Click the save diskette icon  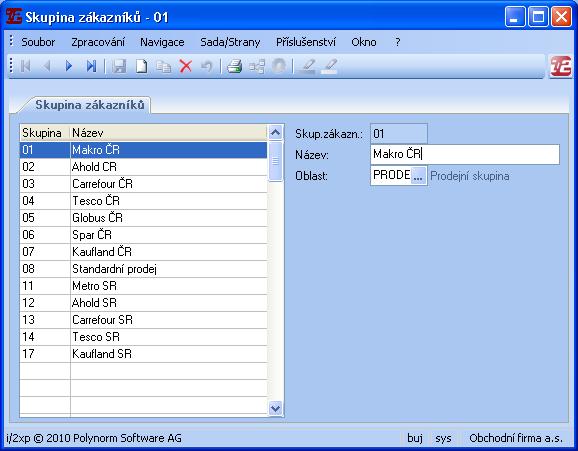(119, 66)
